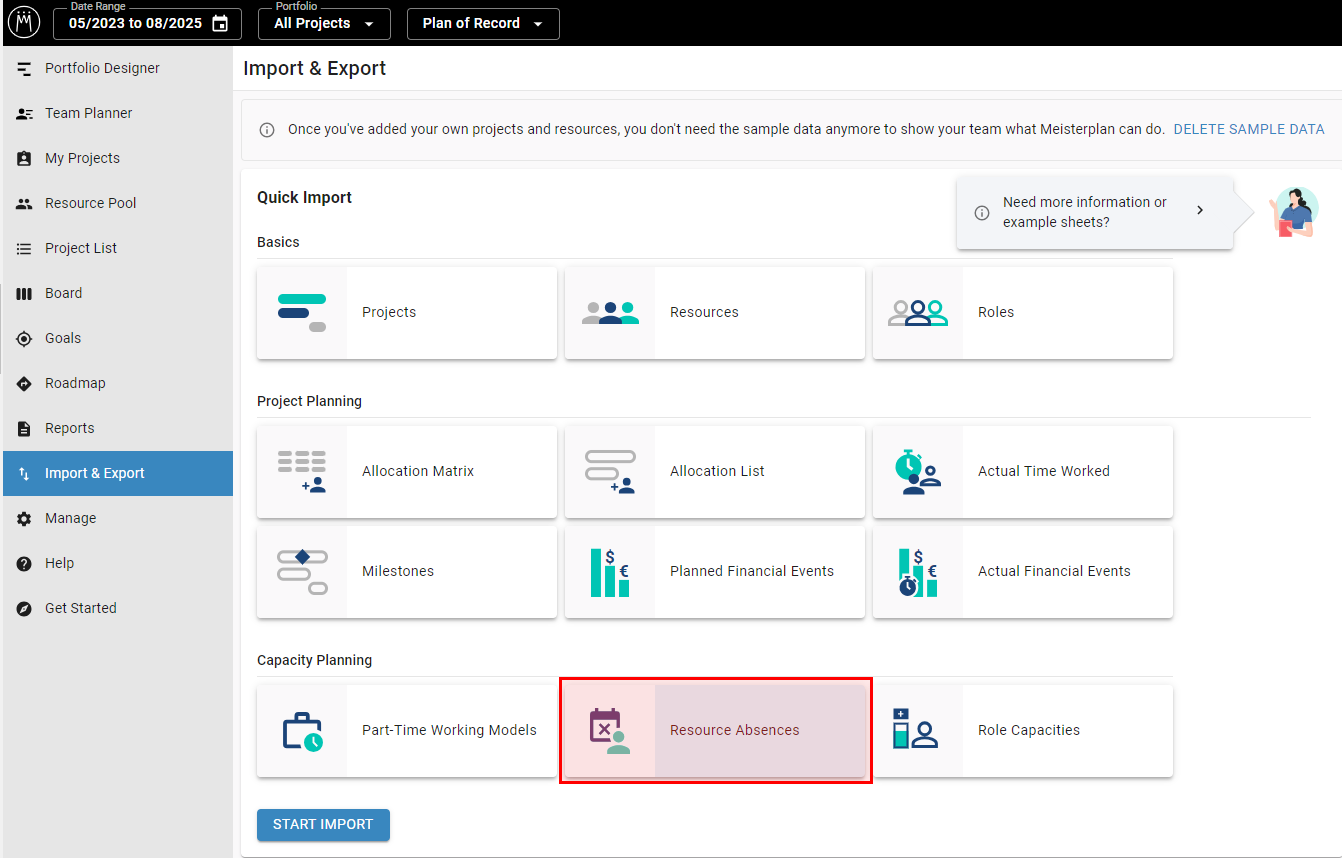The height and width of the screenshot is (858, 1342).
Task: Click the START IMPORT button
Action: point(323,825)
